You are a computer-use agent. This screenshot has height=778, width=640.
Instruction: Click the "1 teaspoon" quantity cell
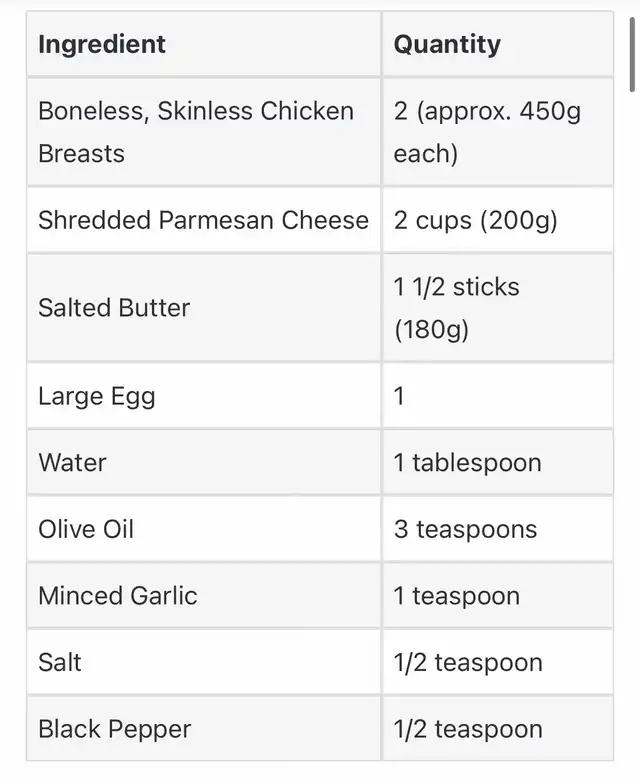click(456, 596)
